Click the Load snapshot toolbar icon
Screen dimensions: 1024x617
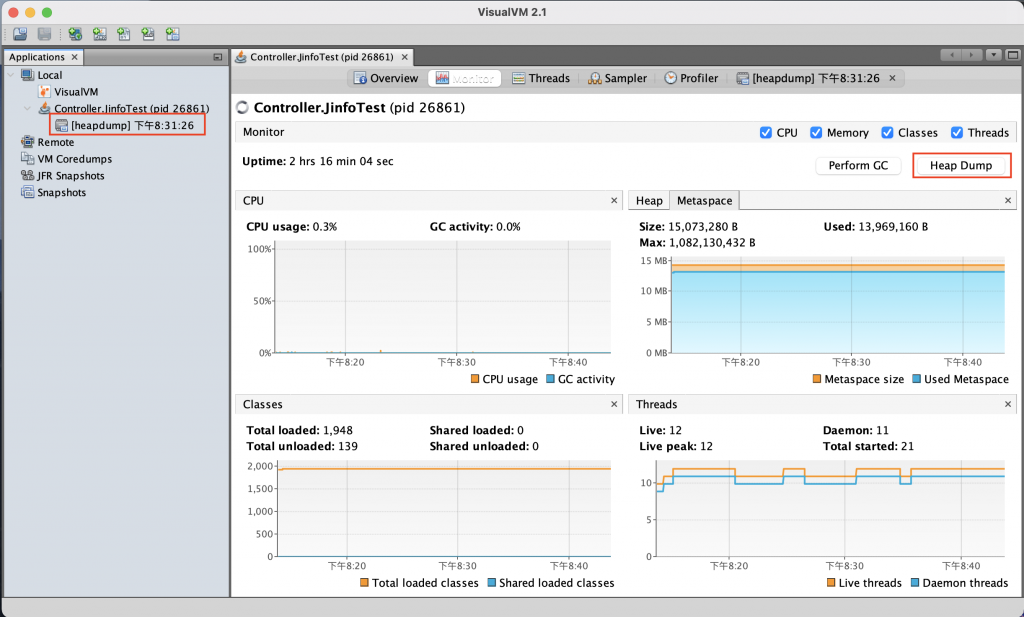(x=20, y=34)
